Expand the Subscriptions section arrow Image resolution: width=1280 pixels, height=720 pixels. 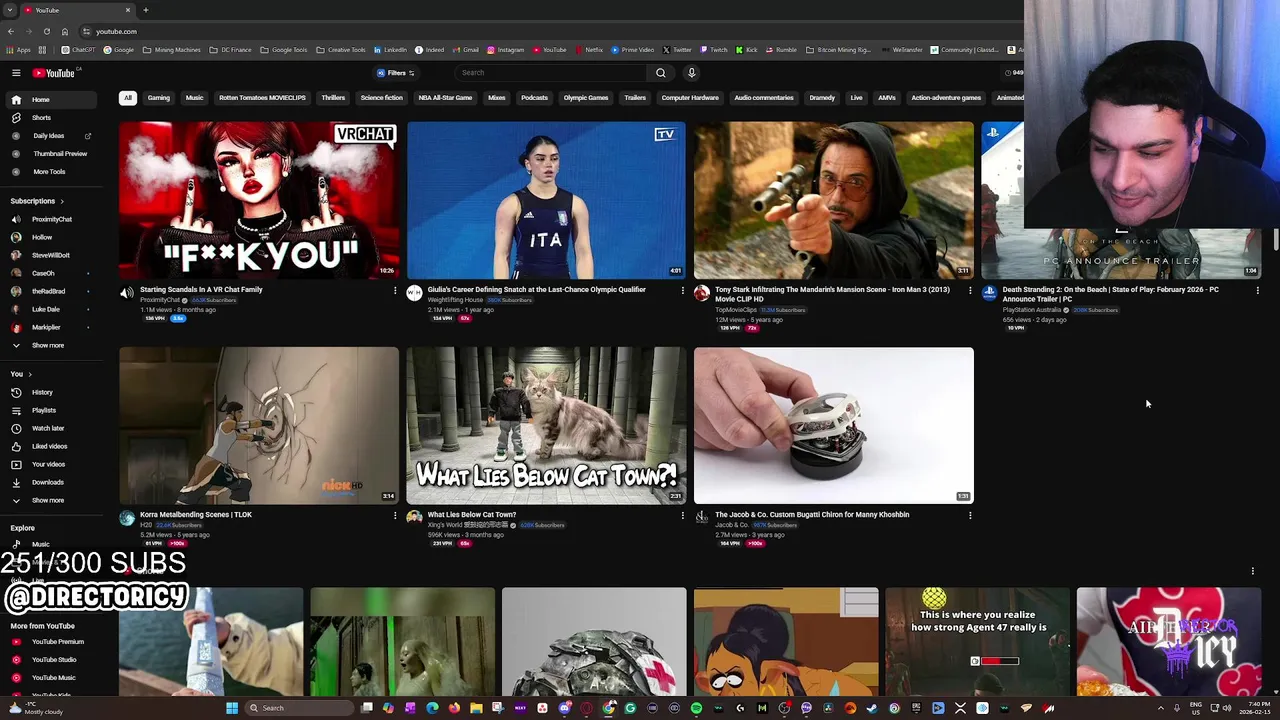click(61, 201)
